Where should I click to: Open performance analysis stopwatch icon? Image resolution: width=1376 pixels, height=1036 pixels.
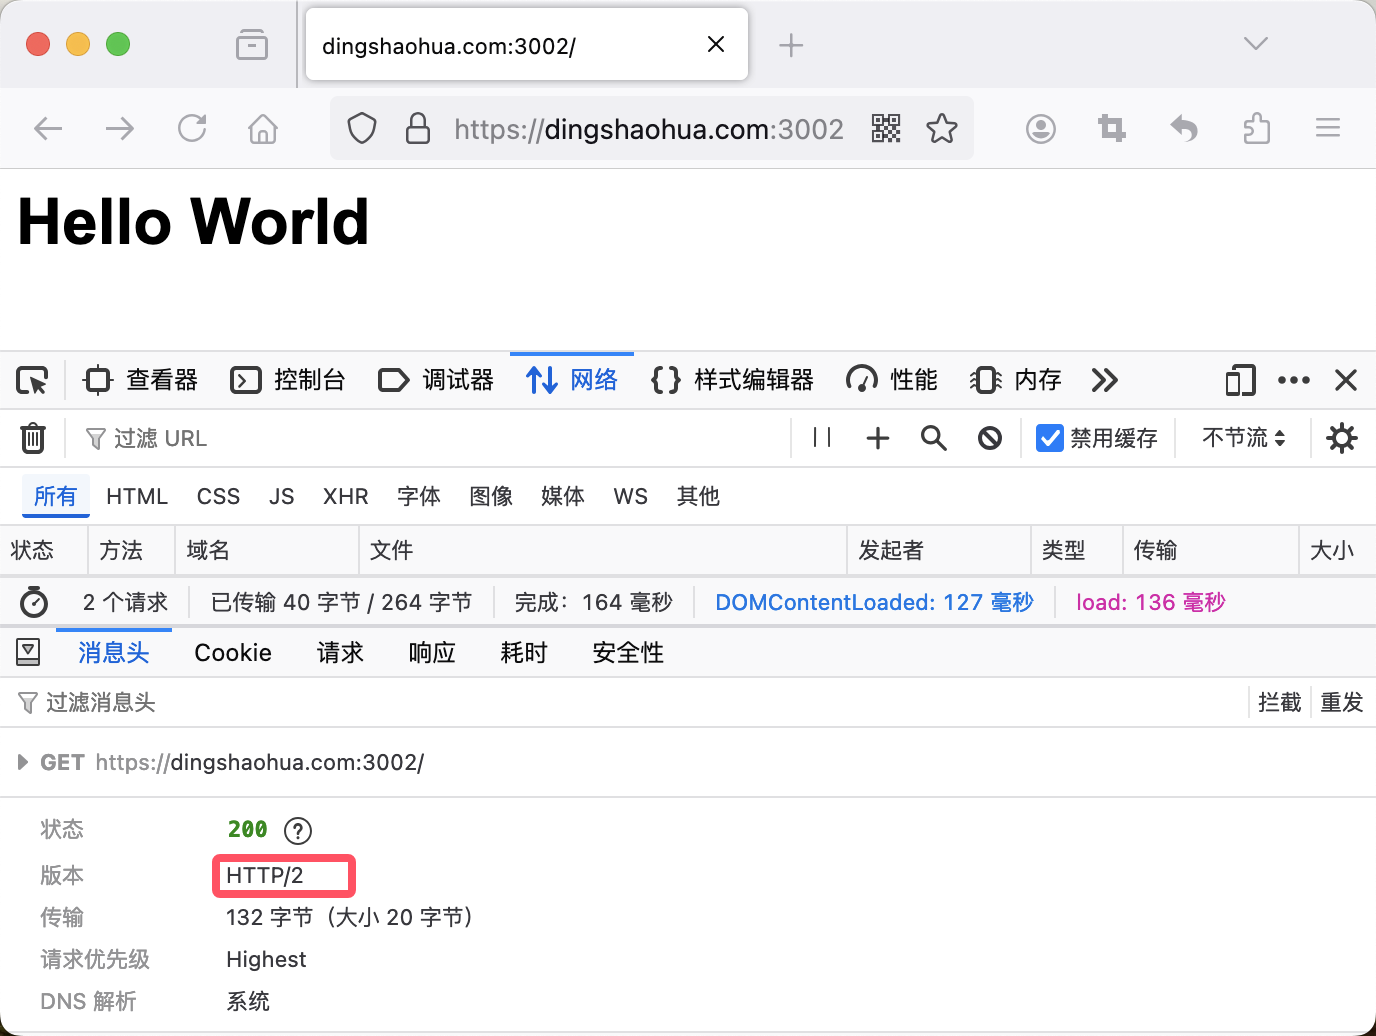34,602
